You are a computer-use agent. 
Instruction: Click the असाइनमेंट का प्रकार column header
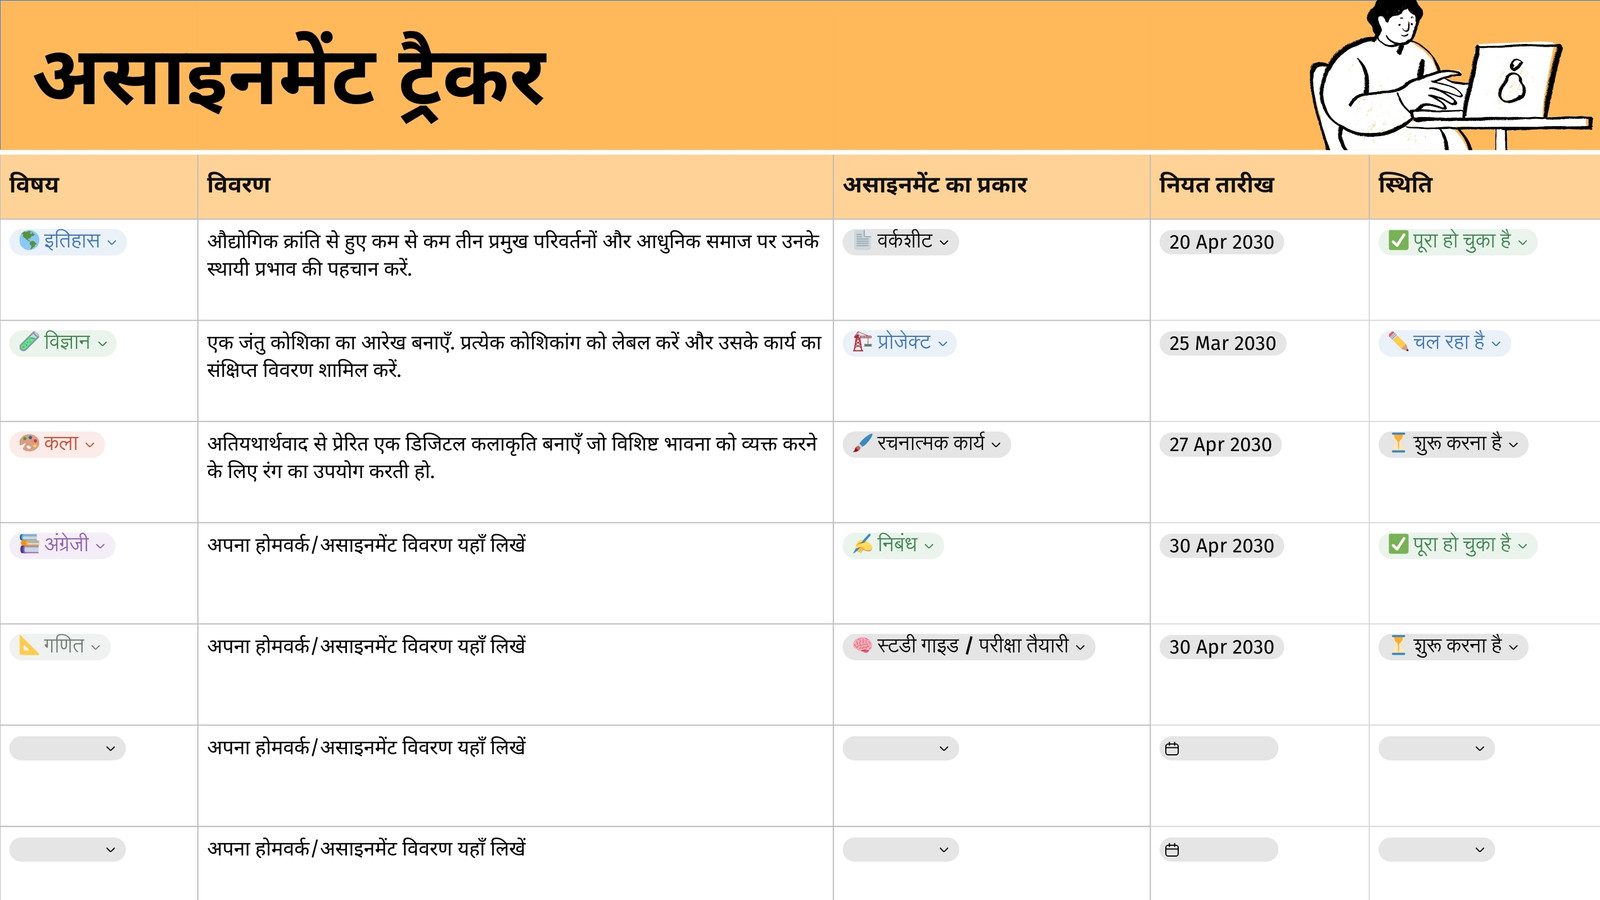coord(992,185)
